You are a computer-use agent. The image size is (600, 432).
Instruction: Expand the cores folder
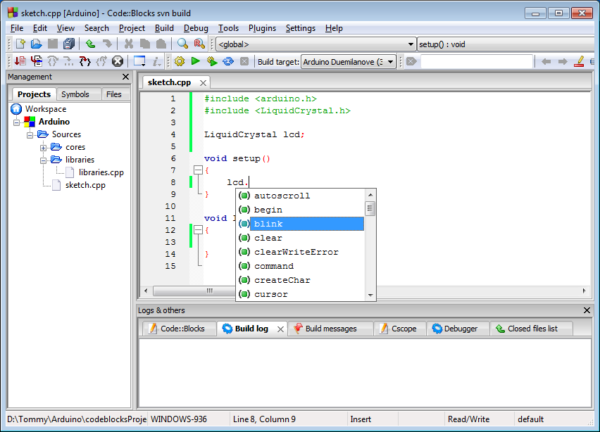coord(43,147)
